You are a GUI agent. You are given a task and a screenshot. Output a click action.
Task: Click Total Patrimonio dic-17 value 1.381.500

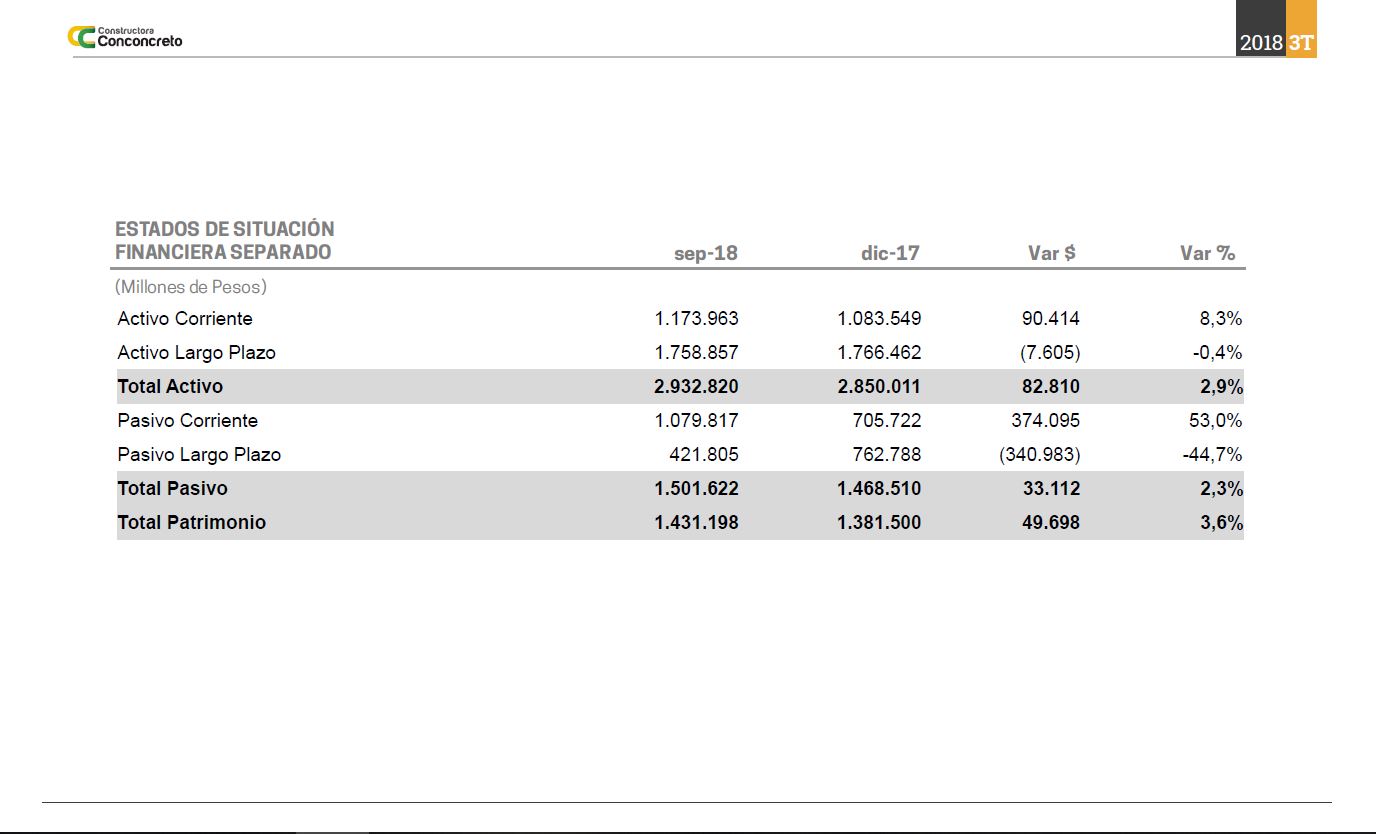[879, 522]
